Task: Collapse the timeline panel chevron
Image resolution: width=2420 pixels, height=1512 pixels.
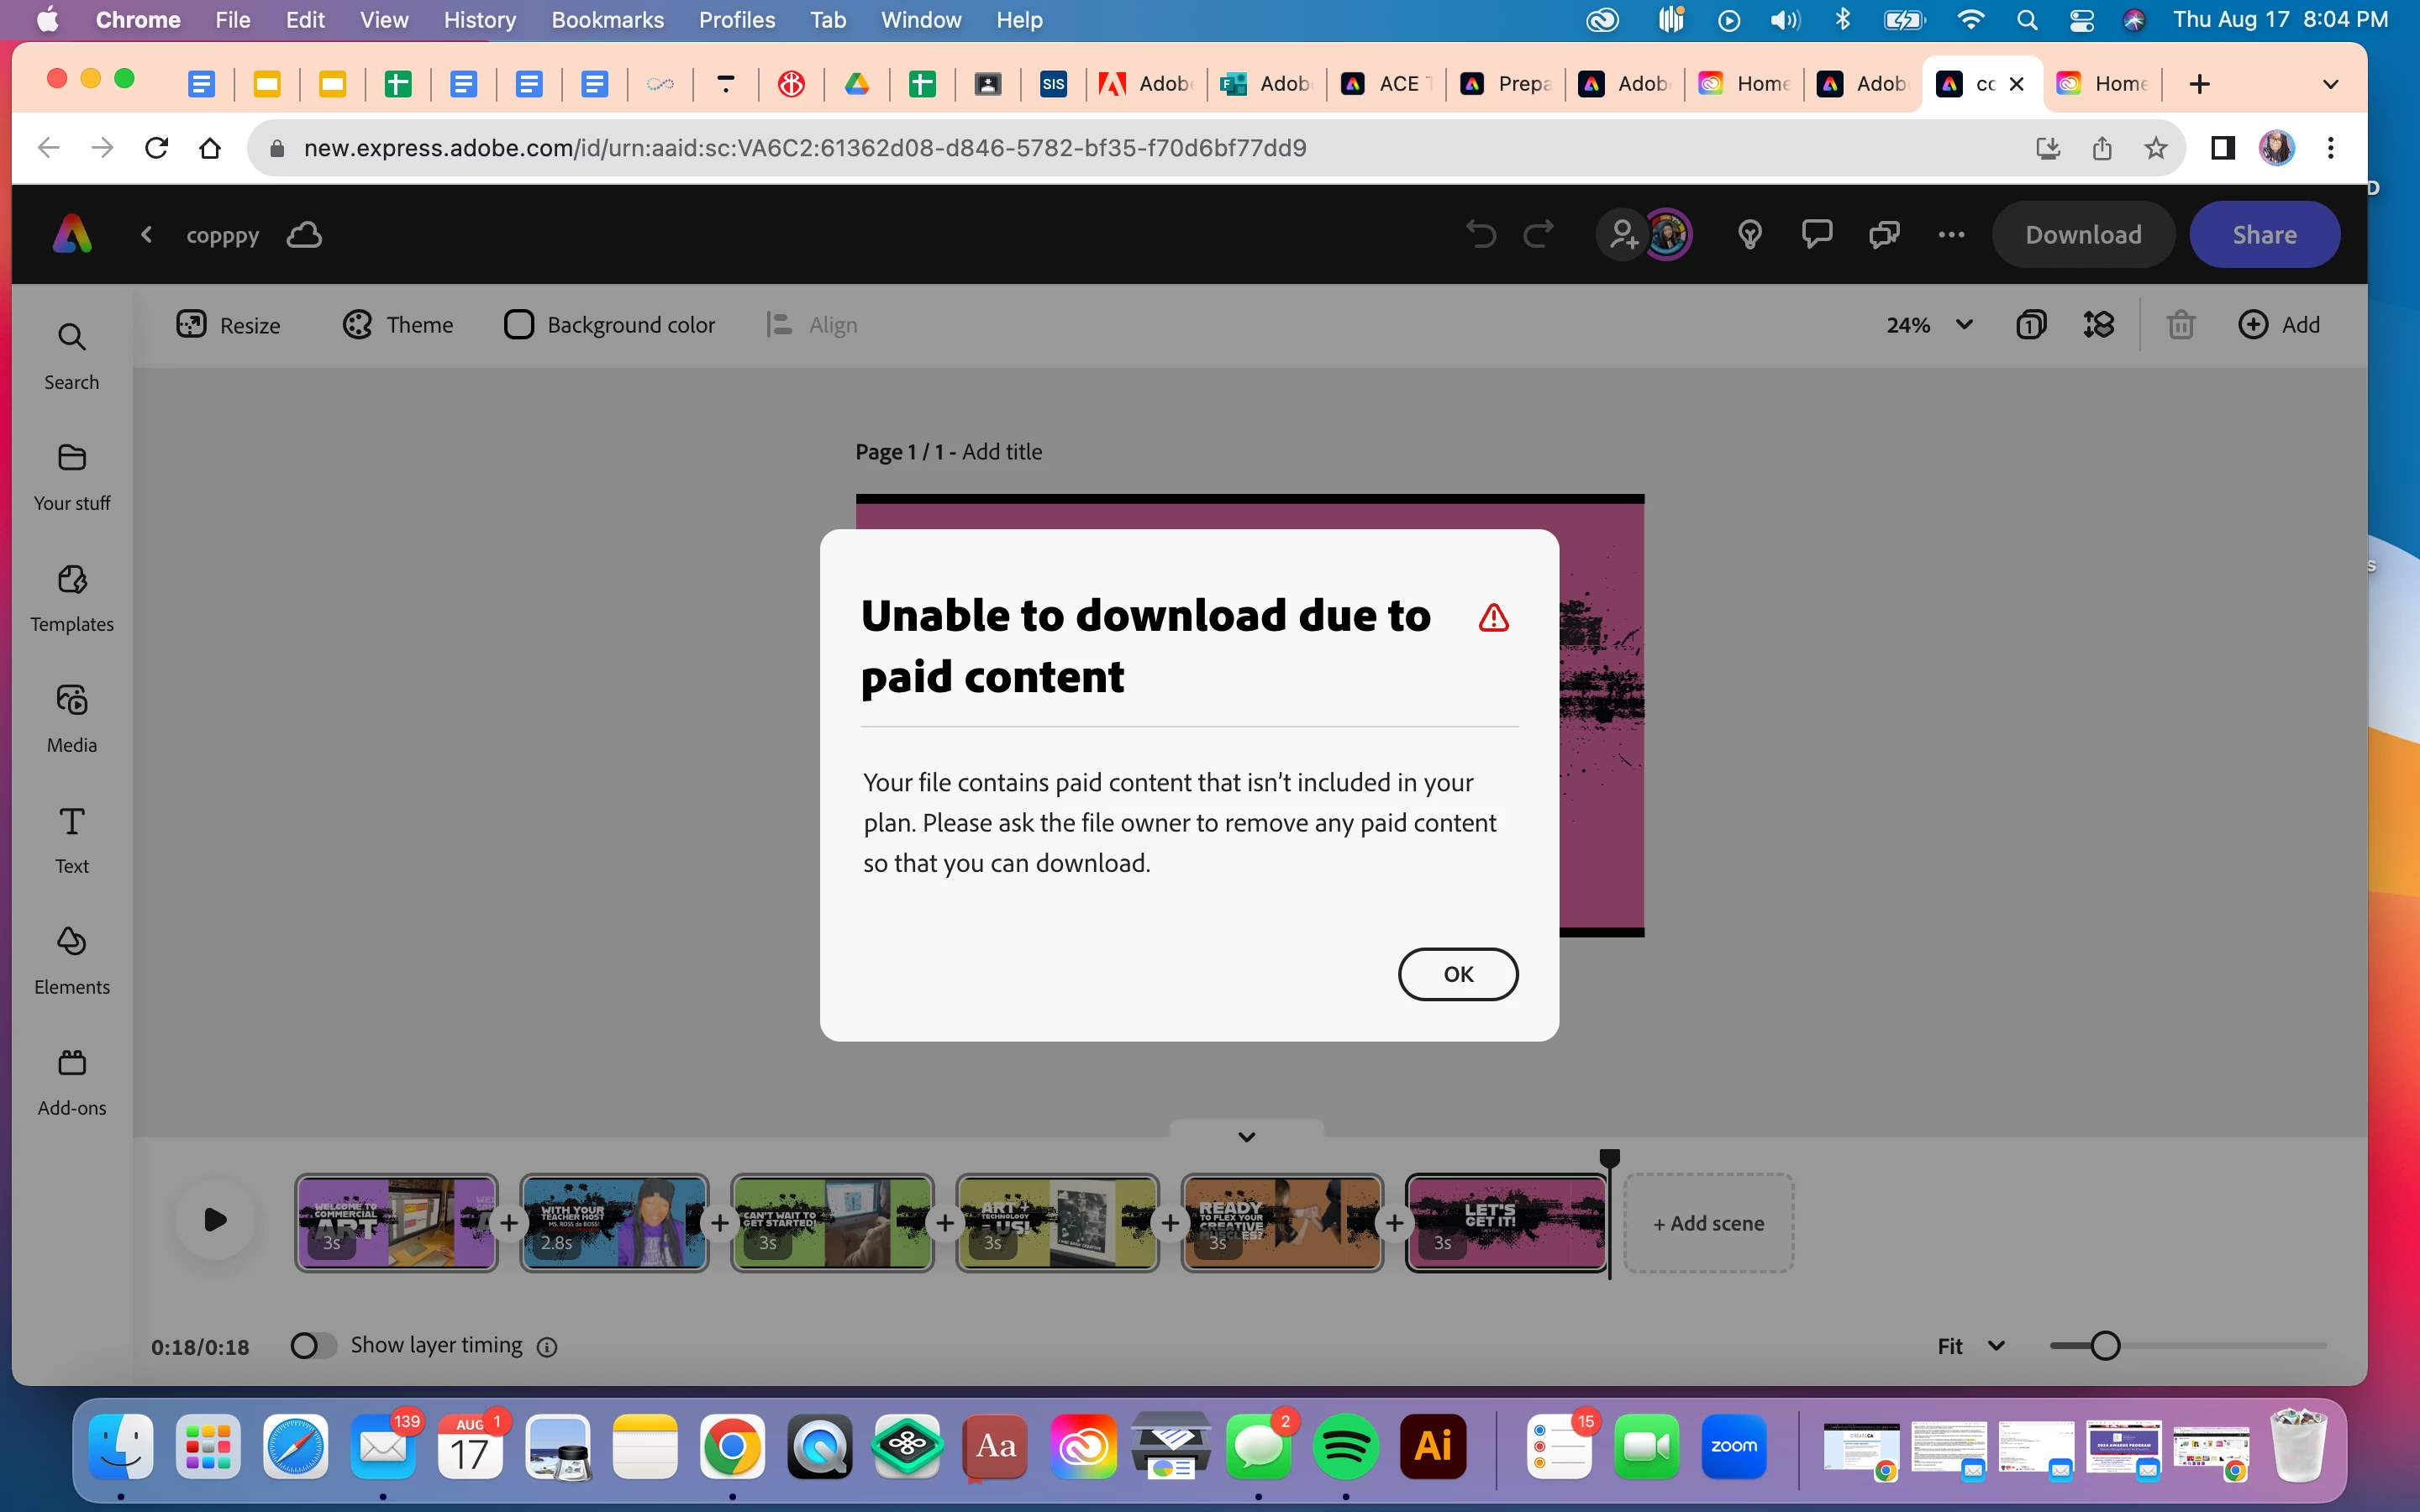Action: point(1246,1136)
